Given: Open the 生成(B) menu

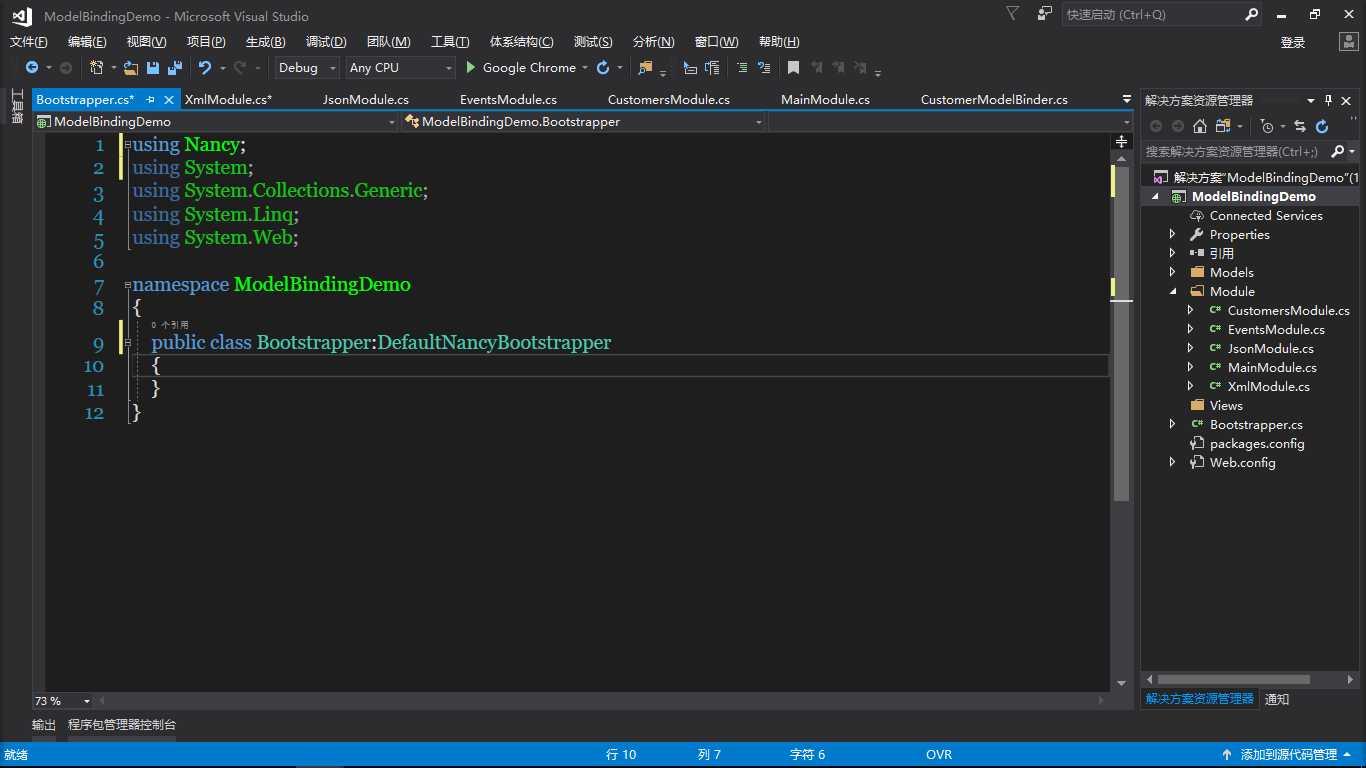Looking at the screenshot, I should tap(265, 42).
